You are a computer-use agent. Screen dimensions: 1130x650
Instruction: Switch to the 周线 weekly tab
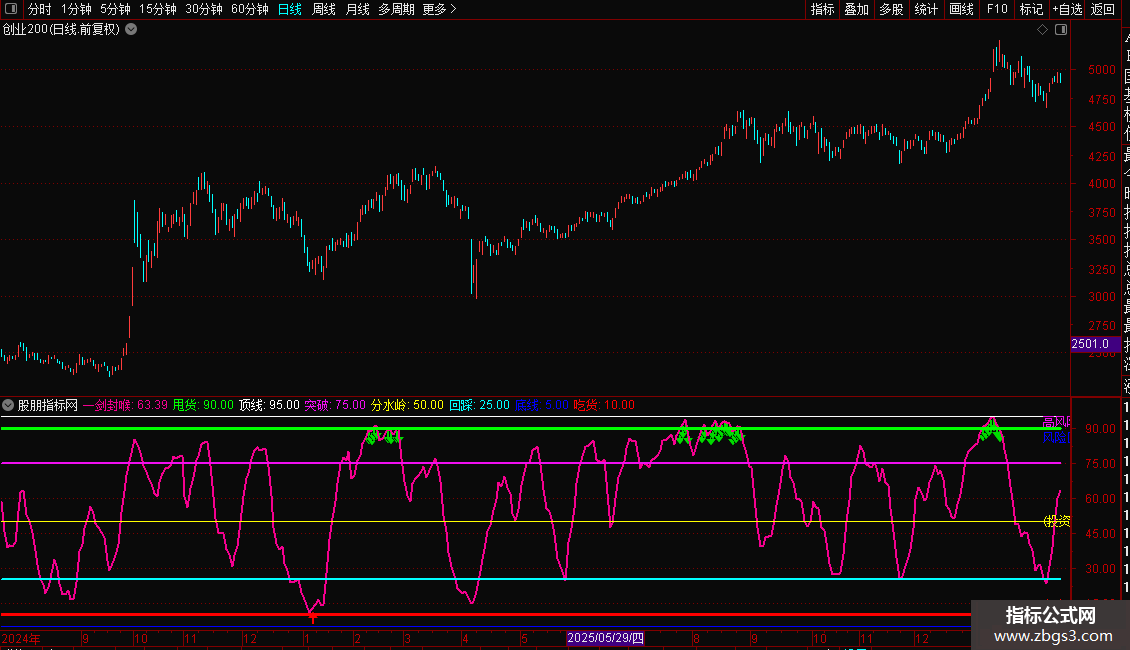324,9
